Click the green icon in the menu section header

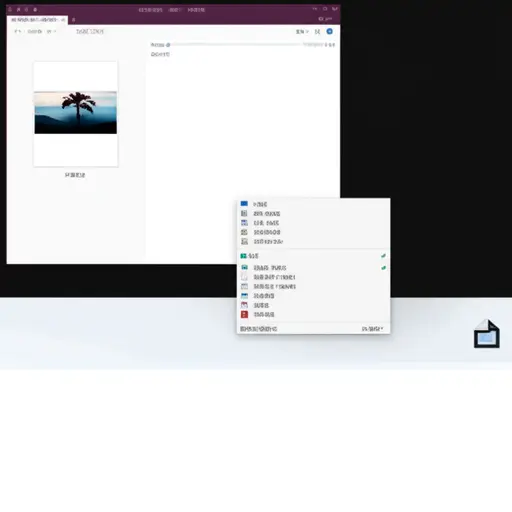[x=243, y=256]
